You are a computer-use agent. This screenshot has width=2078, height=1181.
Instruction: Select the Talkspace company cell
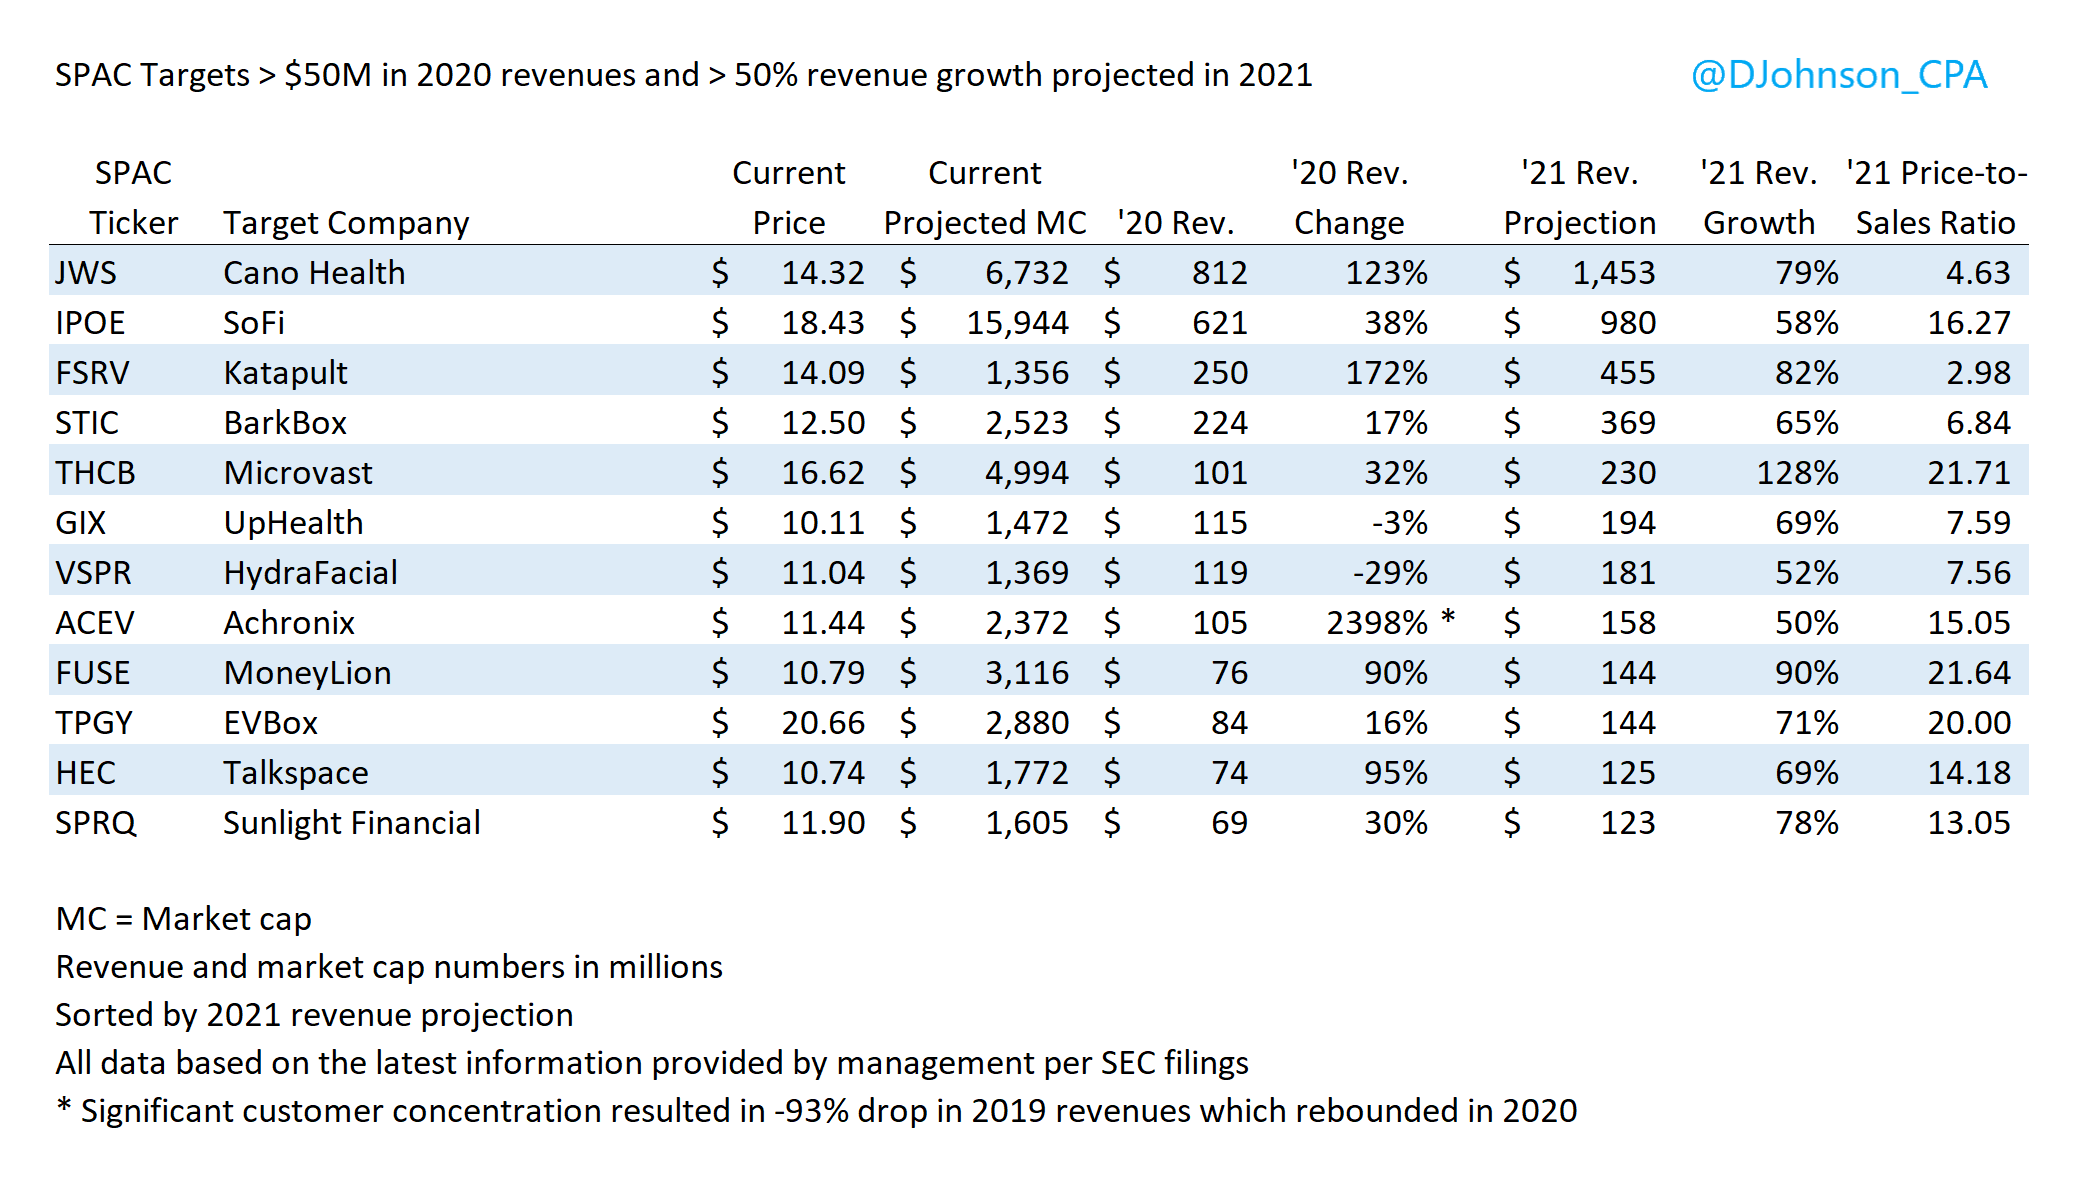point(296,773)
